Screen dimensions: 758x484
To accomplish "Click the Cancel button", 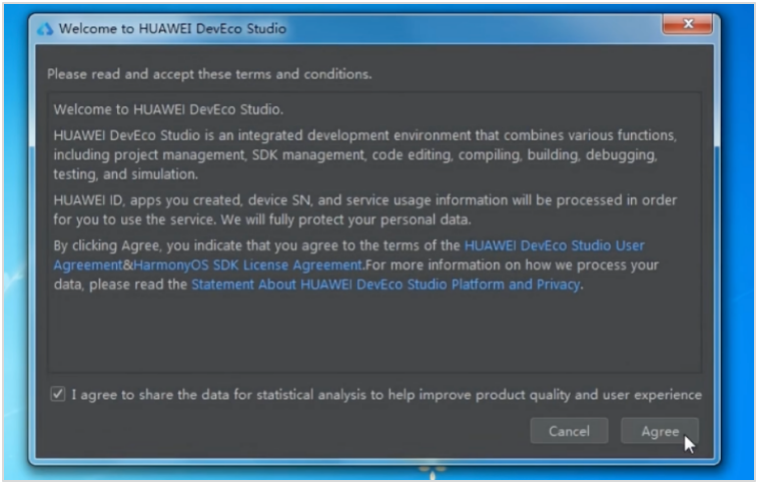I will tap(569, 431).
